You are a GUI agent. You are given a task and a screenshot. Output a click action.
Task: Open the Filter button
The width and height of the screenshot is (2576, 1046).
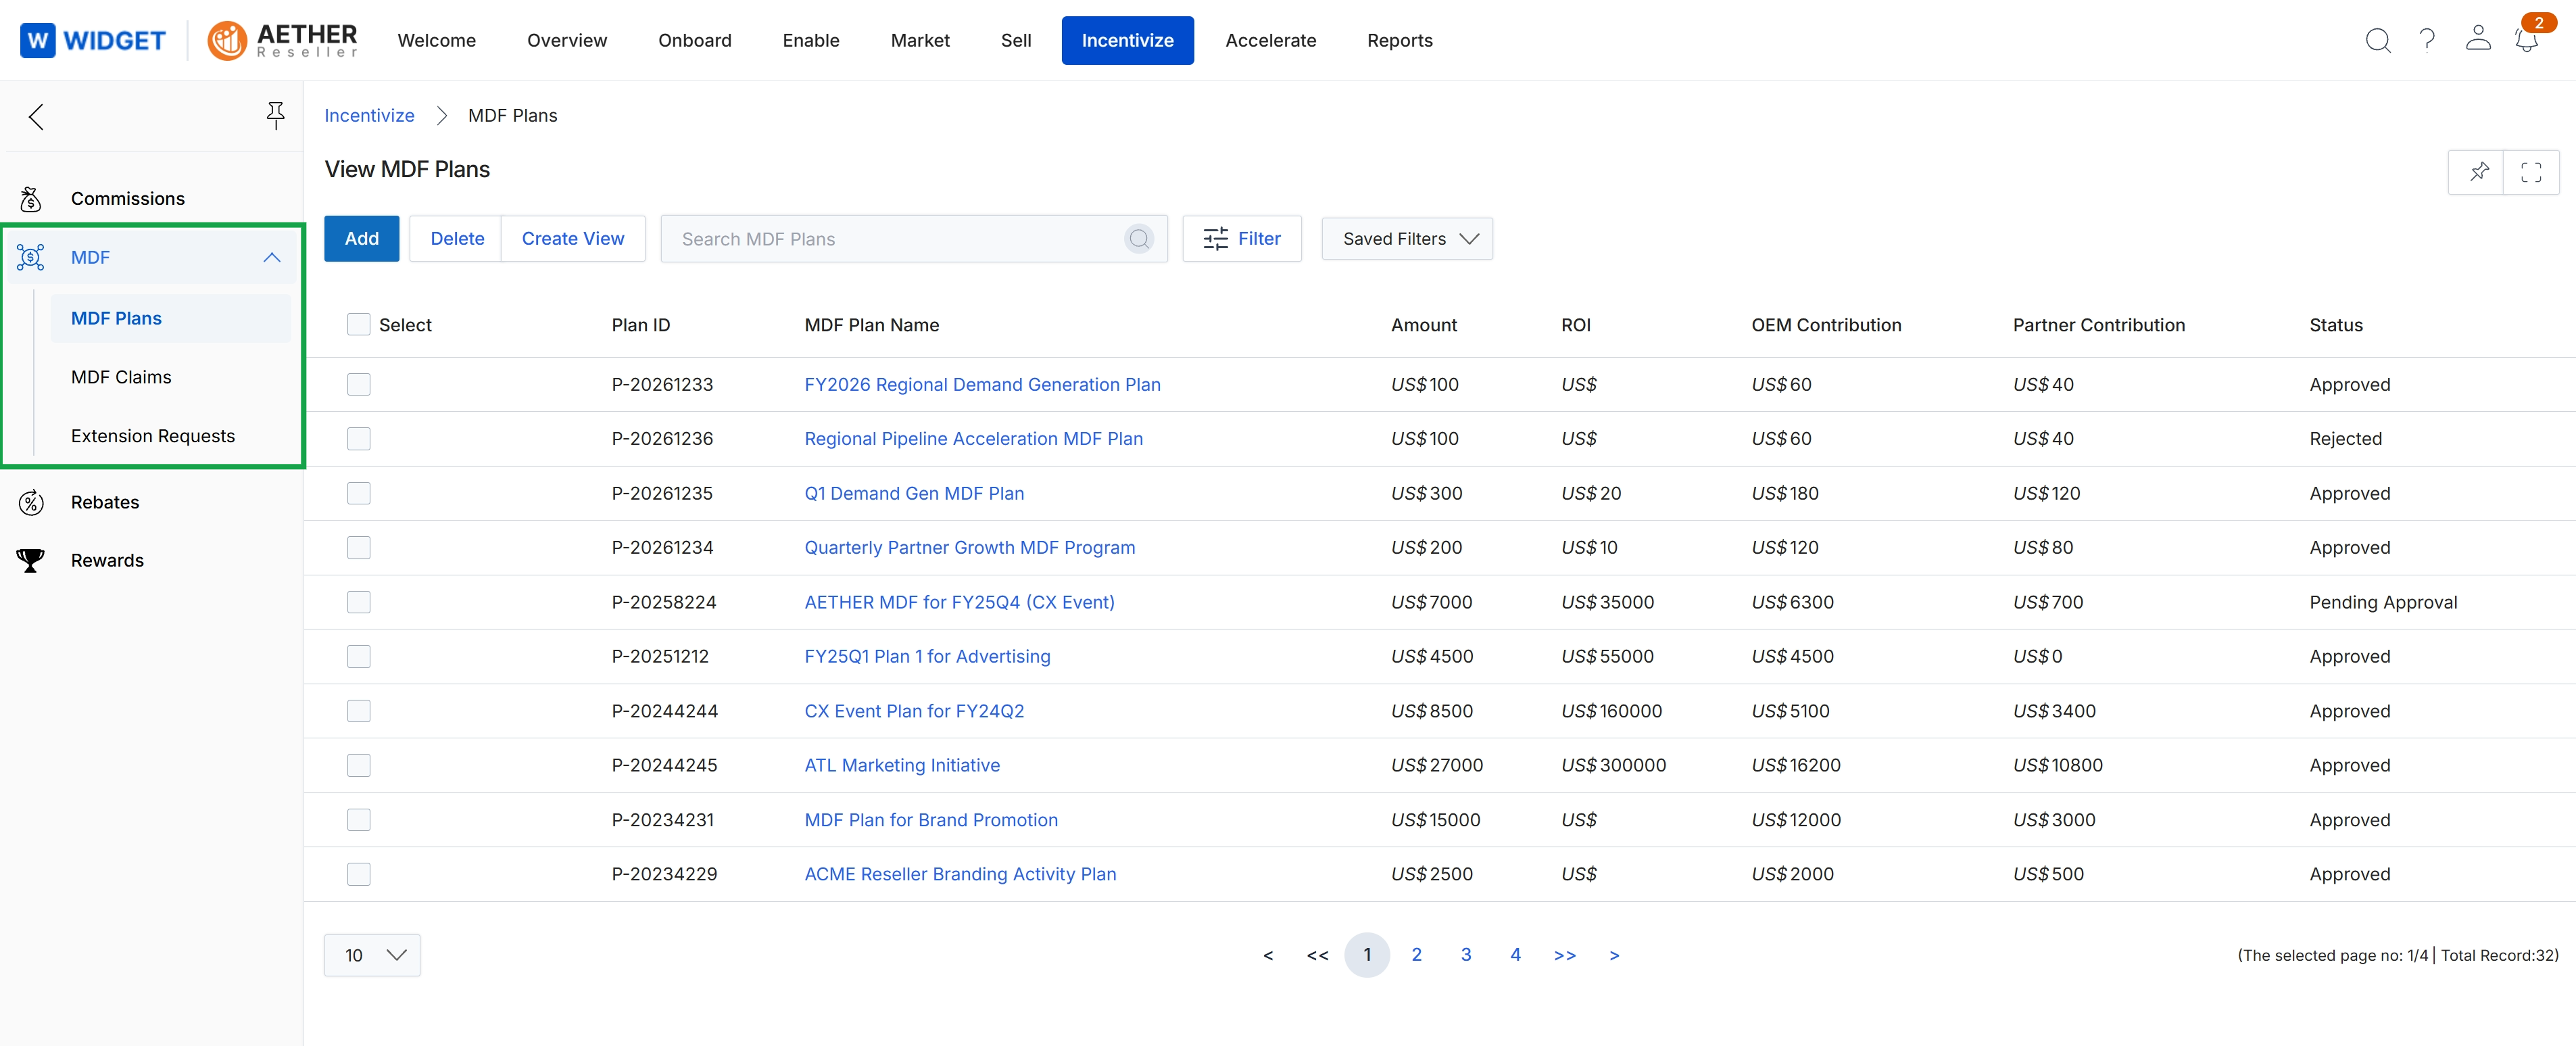(x=1242, y=239)
